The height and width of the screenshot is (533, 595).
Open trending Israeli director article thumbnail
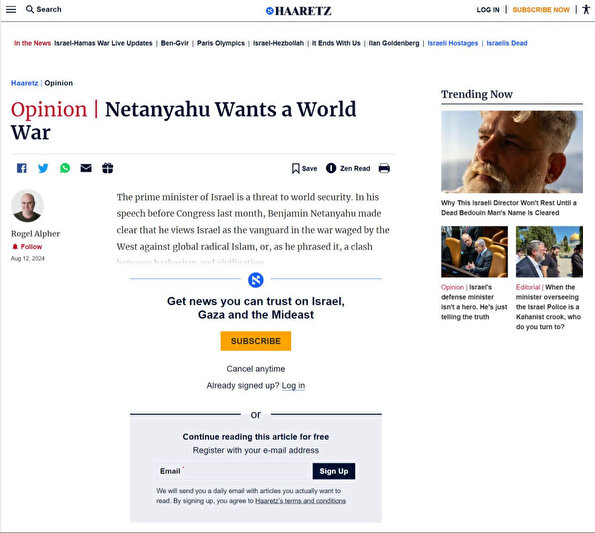point(512,152)
